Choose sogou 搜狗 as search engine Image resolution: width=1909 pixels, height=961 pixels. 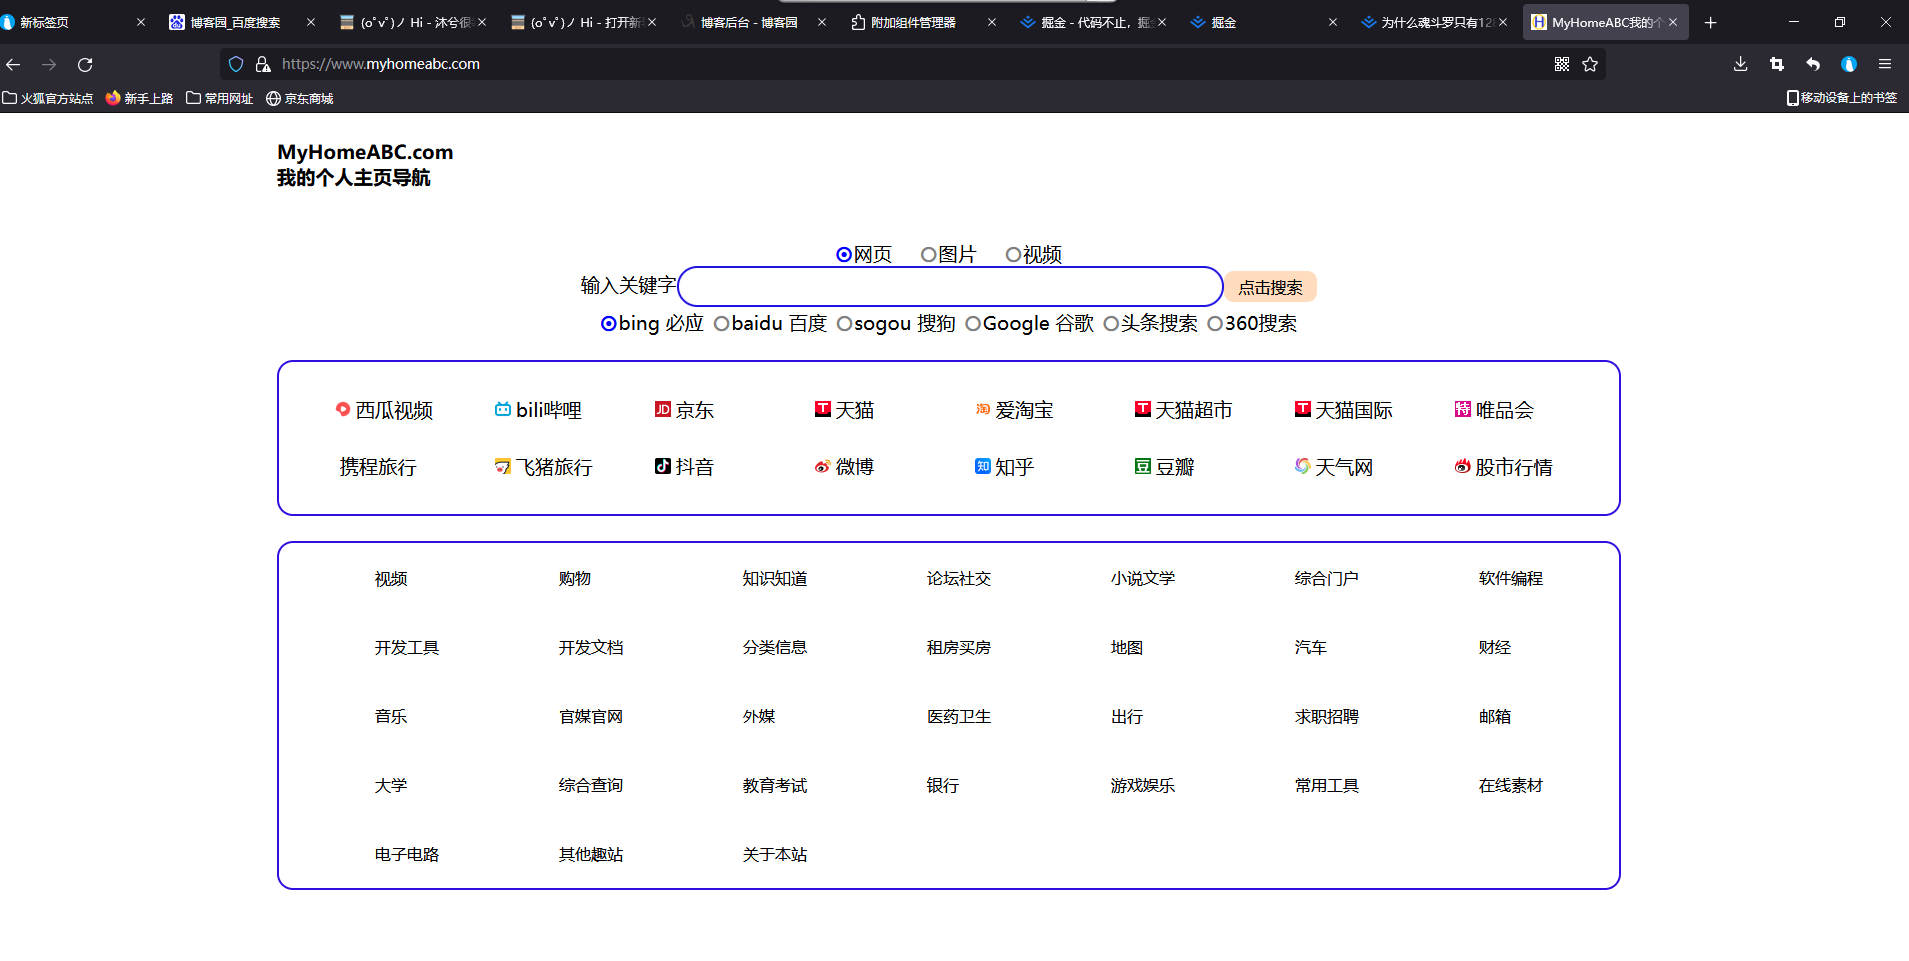pyautogui.click(x=844, y=324)
